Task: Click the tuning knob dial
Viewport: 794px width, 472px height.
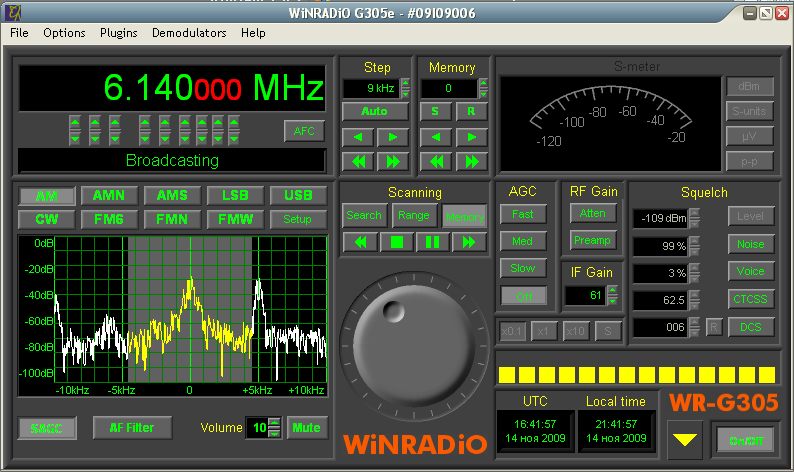Action: 415,346
